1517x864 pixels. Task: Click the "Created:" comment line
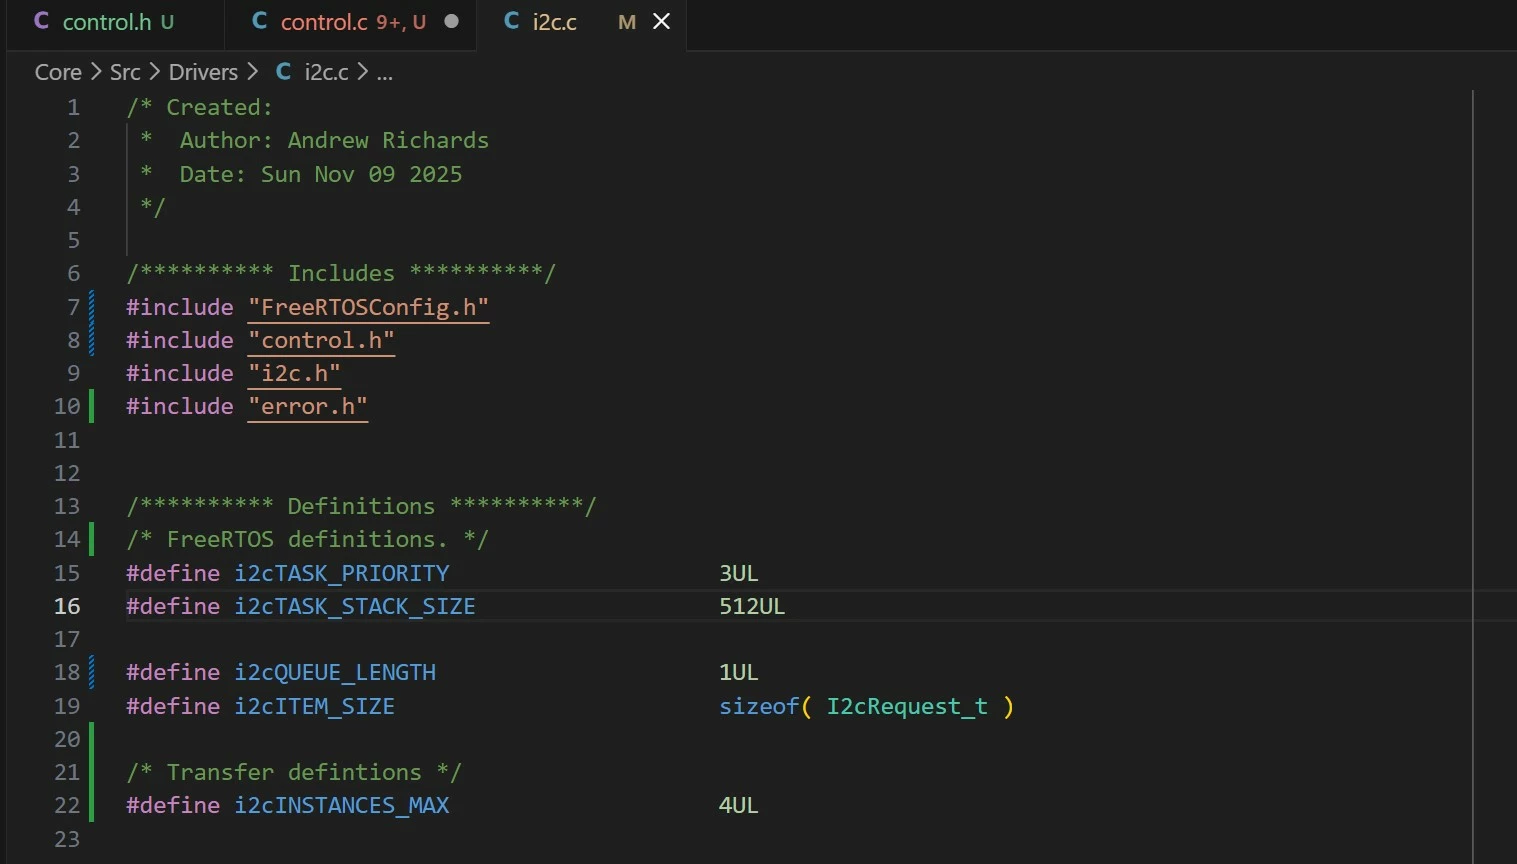pyautogui.click(x=199, y=107)
